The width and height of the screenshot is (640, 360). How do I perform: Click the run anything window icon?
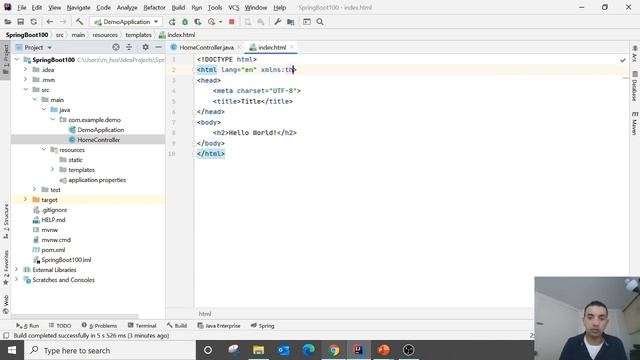tap(307, 22)
